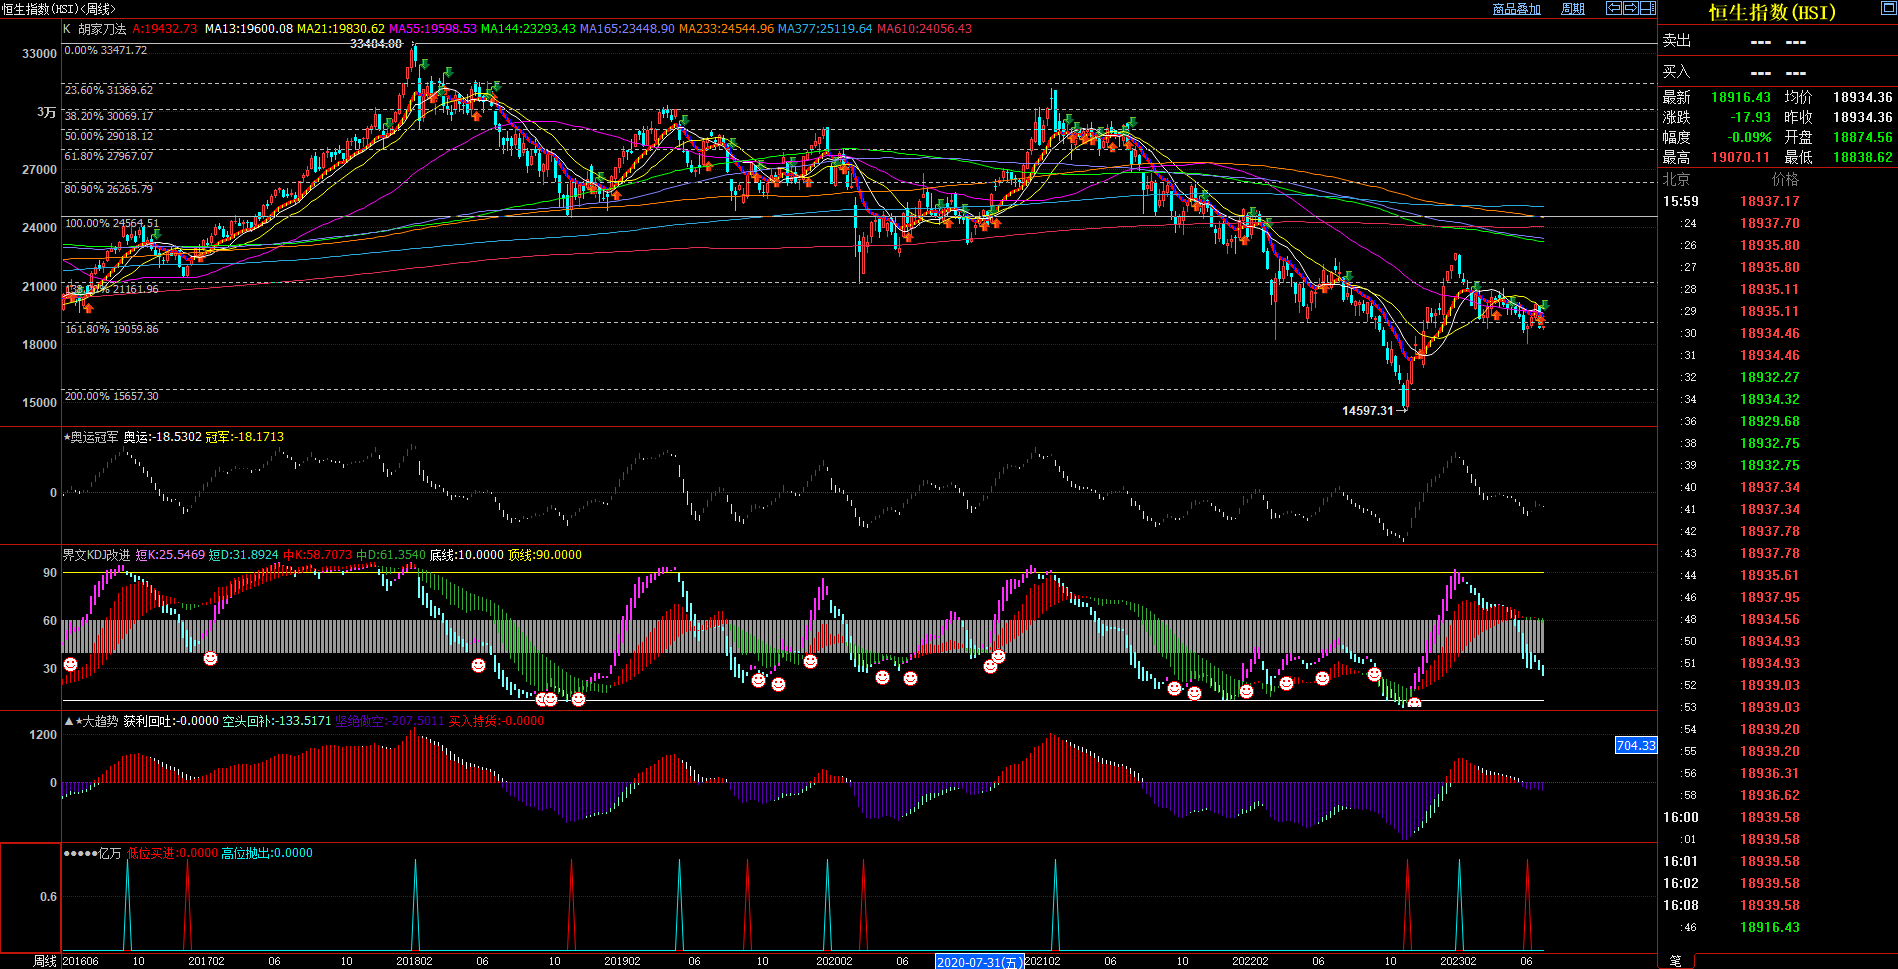Screen dimensions: 1898x969
Task: Click the MA55 magenta moving average label
Action: (x=432, y=29)
